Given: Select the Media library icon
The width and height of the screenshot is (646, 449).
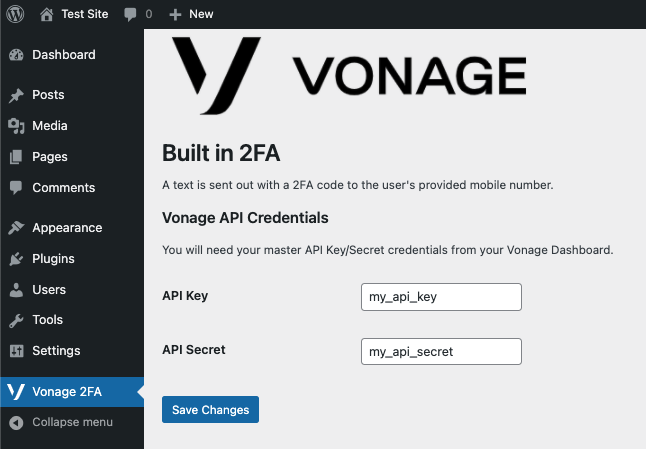Looking at the screenshot, I should 16,126.
